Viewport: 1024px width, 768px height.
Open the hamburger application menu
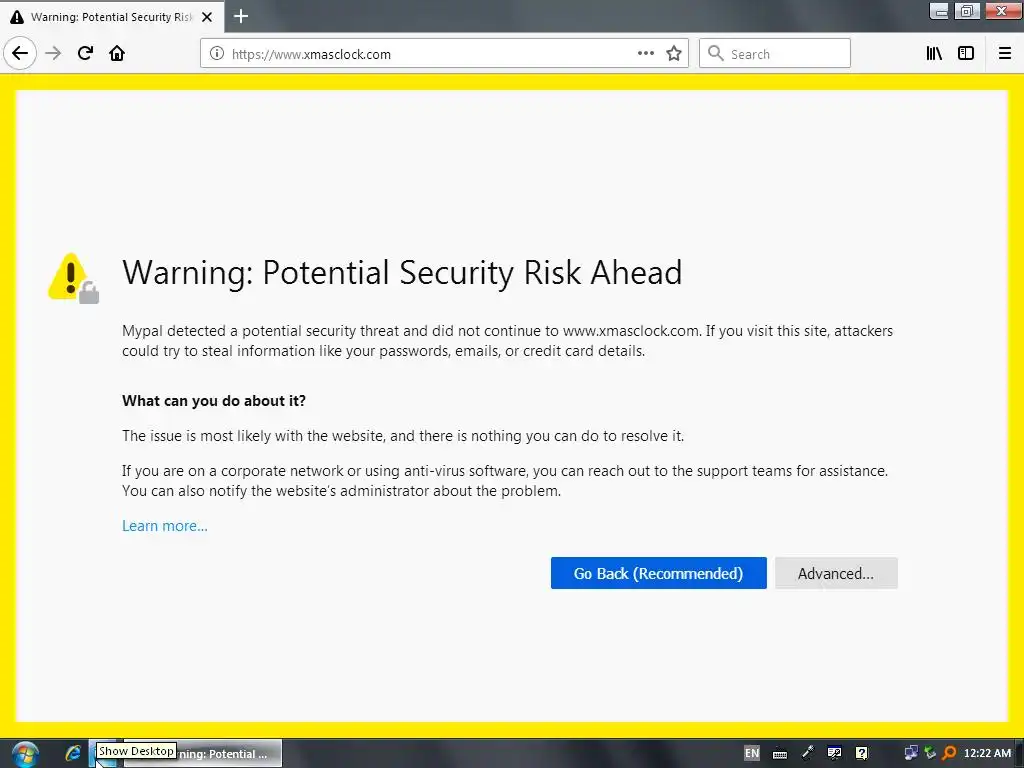1004,54
